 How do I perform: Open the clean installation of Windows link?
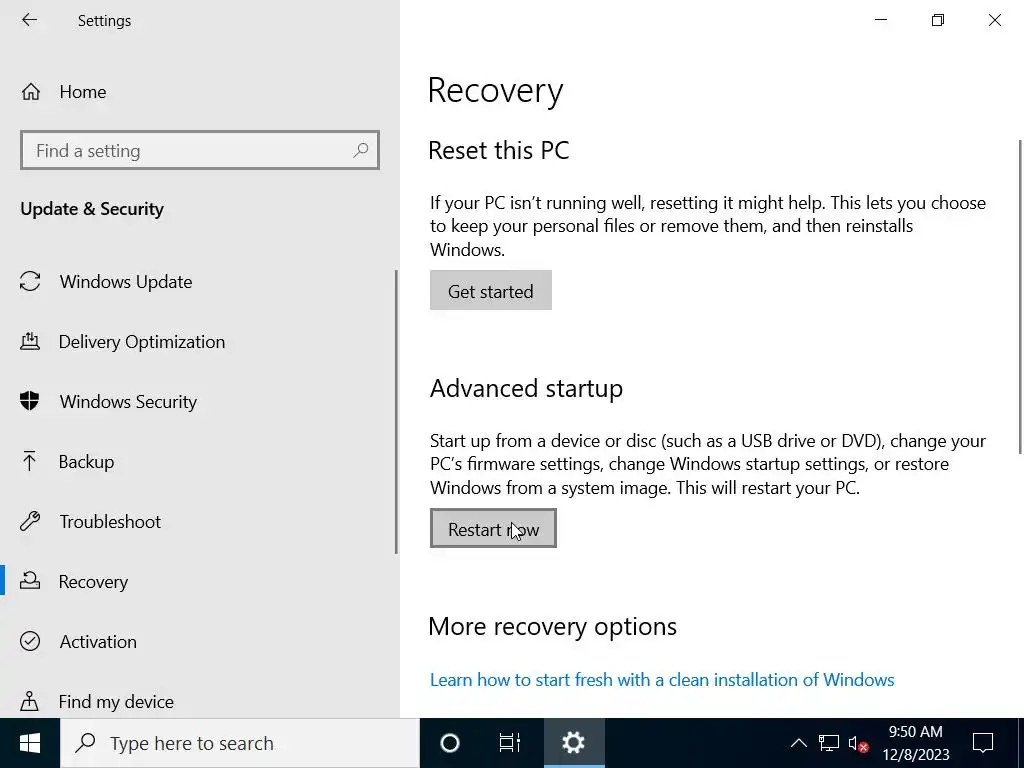point(662,680)
